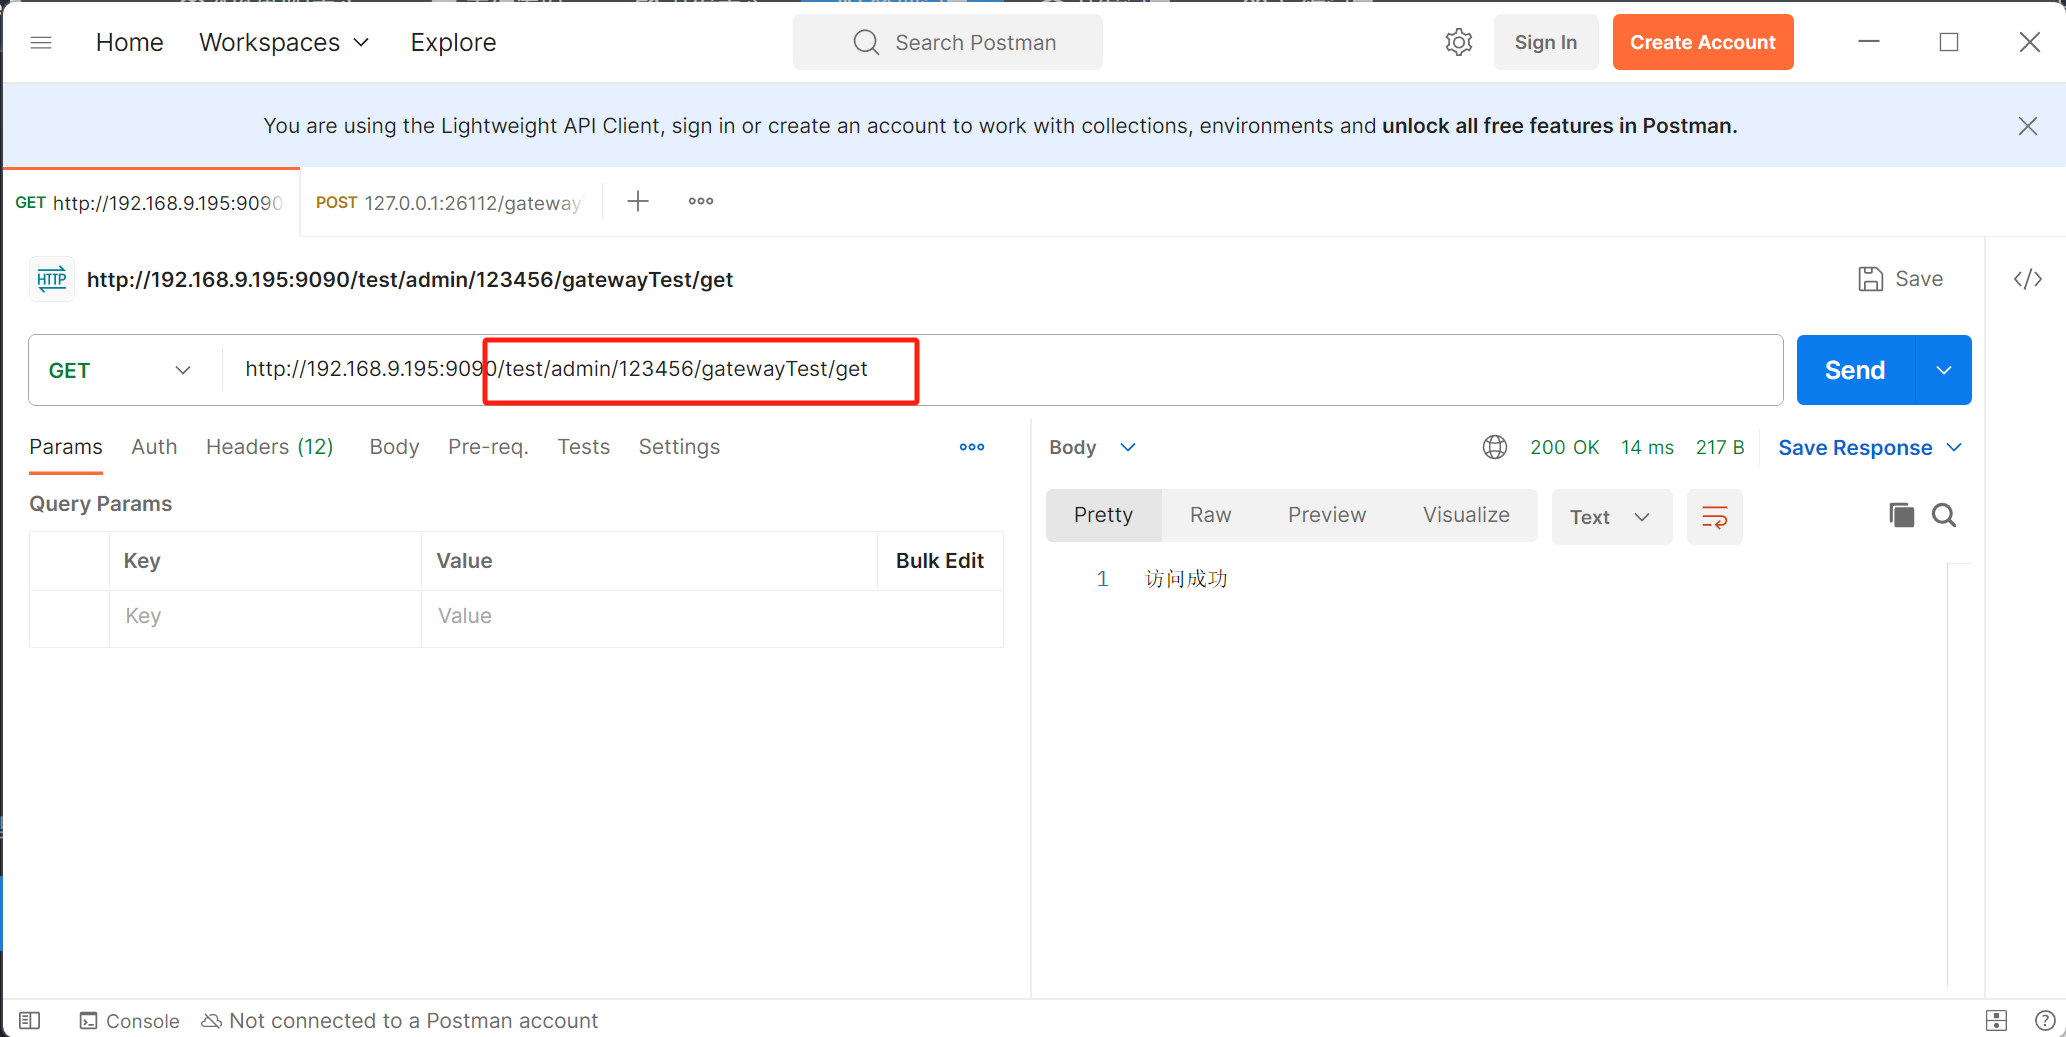Click Create Account button
Image resolution: width=2066 pixels, height=1037 pixels.
[x=1702, y=42]
